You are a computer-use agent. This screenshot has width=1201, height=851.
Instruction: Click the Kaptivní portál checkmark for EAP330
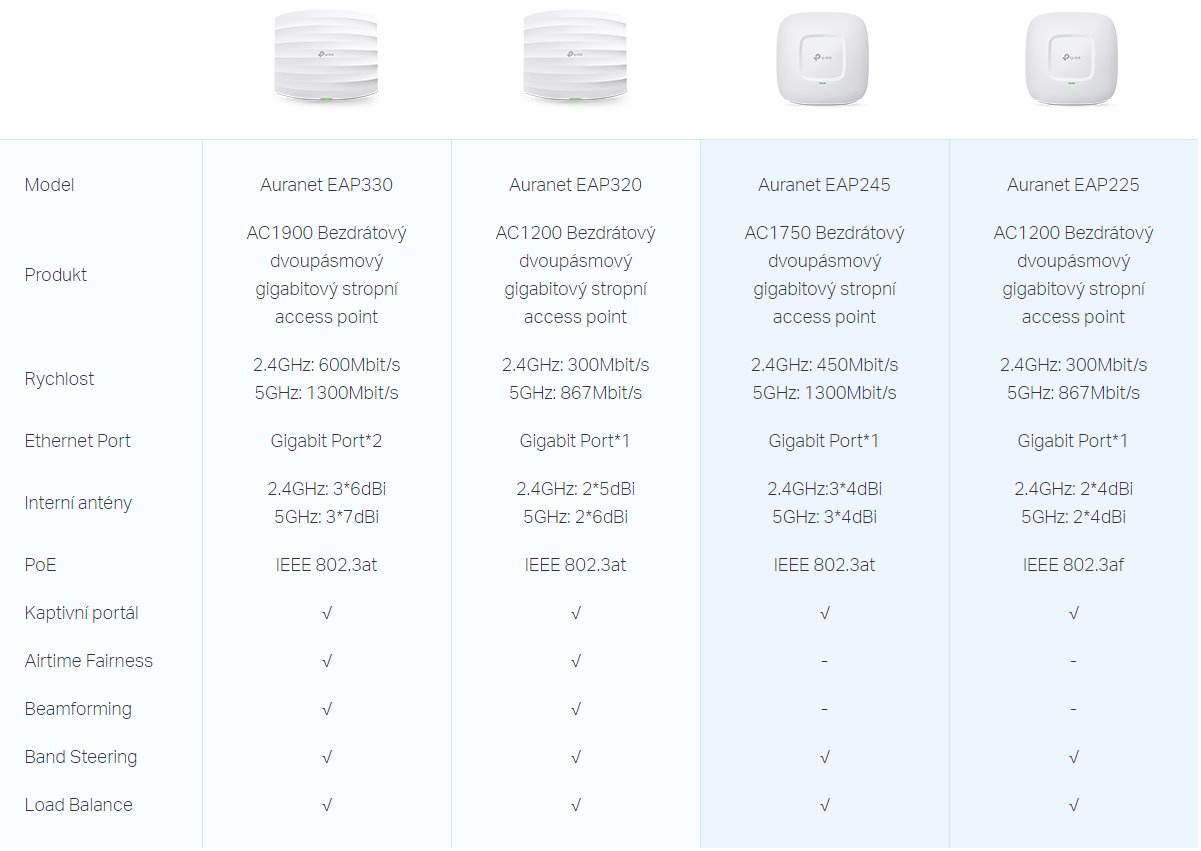point(327,613)
